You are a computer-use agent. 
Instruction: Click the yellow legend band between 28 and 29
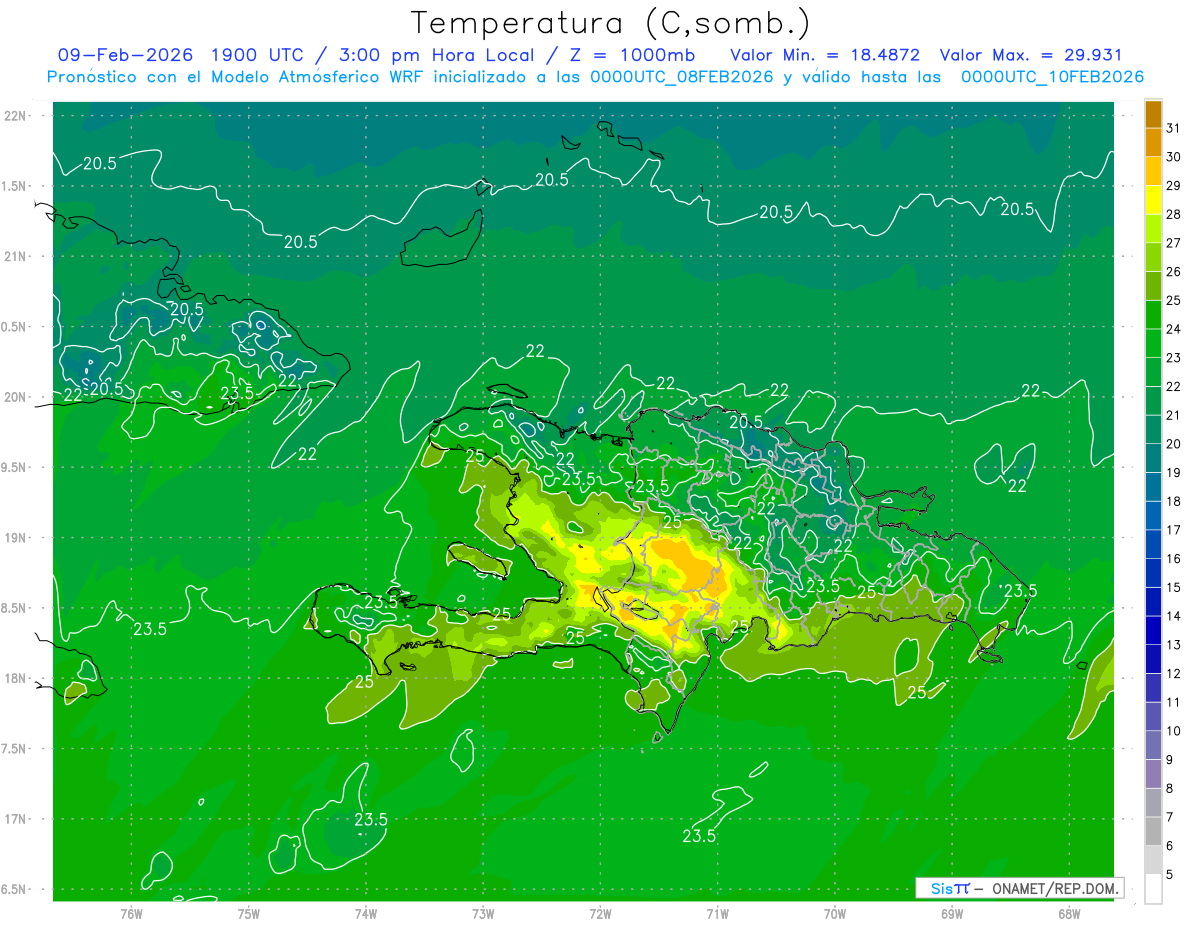point(1153,200)
